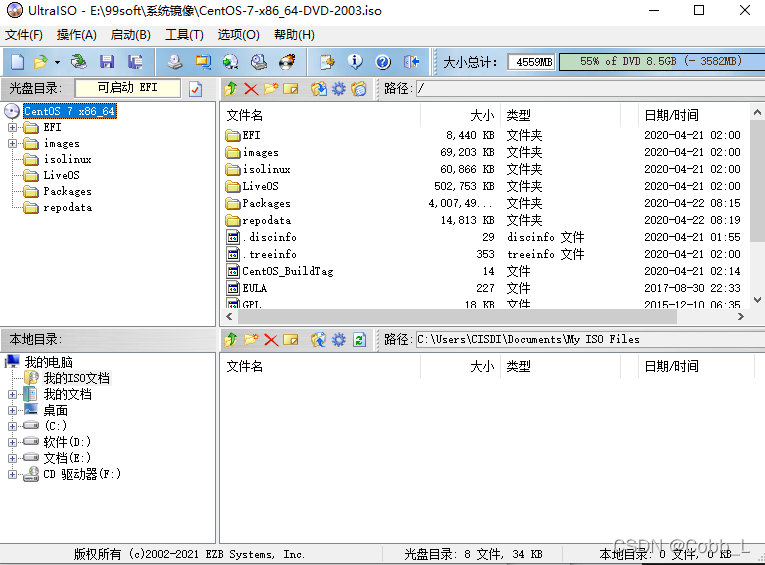Click the Open file folder icon
Image resolution: width=765 pixels, height=565 pixels.
(41, 62)
